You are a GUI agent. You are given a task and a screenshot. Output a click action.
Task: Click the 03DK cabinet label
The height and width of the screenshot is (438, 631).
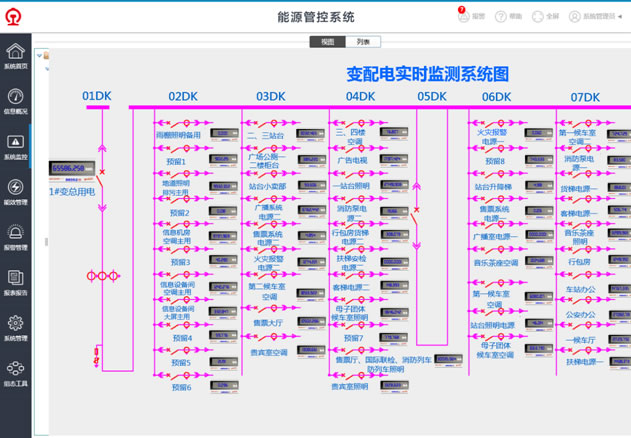pyautogui.click(x=271, y=97)
